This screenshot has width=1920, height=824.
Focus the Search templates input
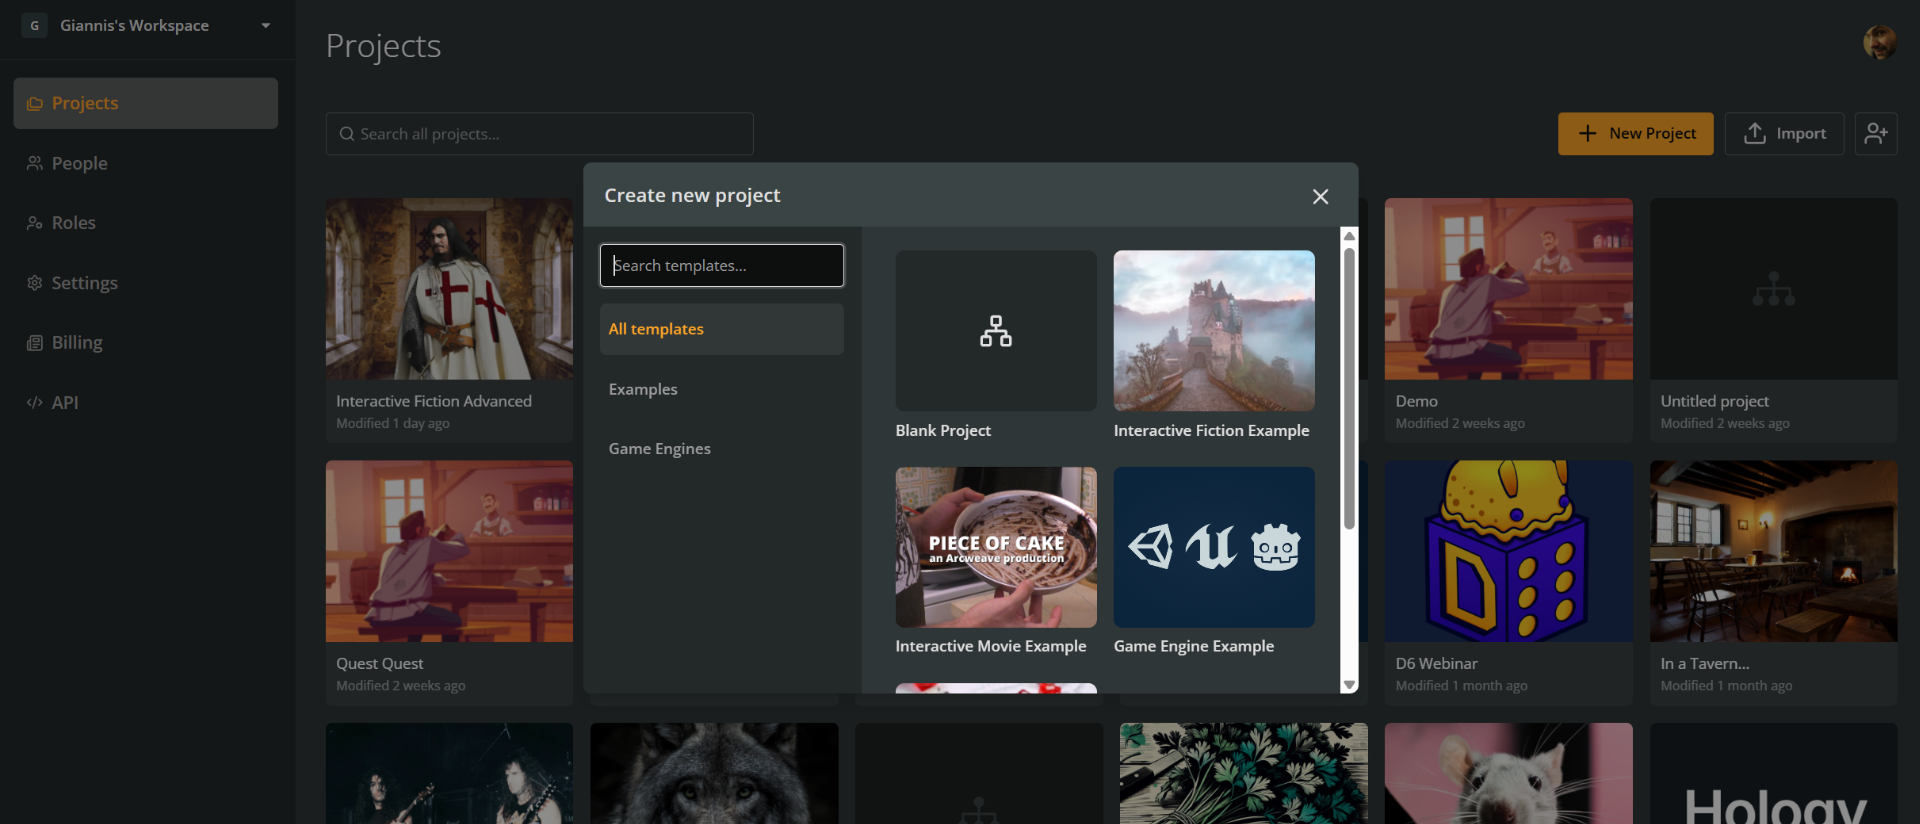722,265
